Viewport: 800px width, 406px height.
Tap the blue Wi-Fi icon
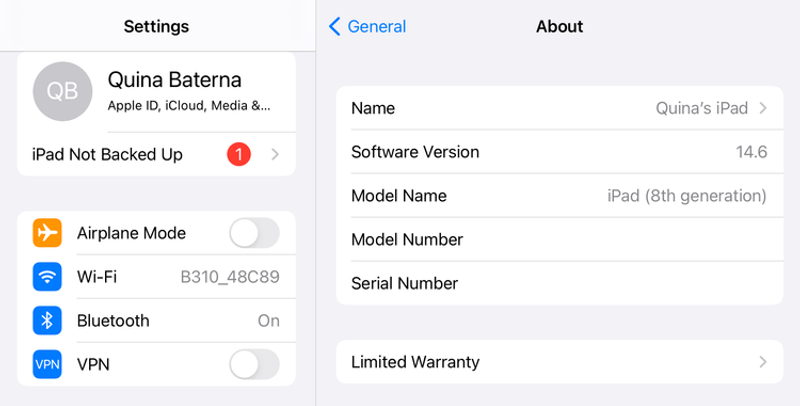pos(47,277)
